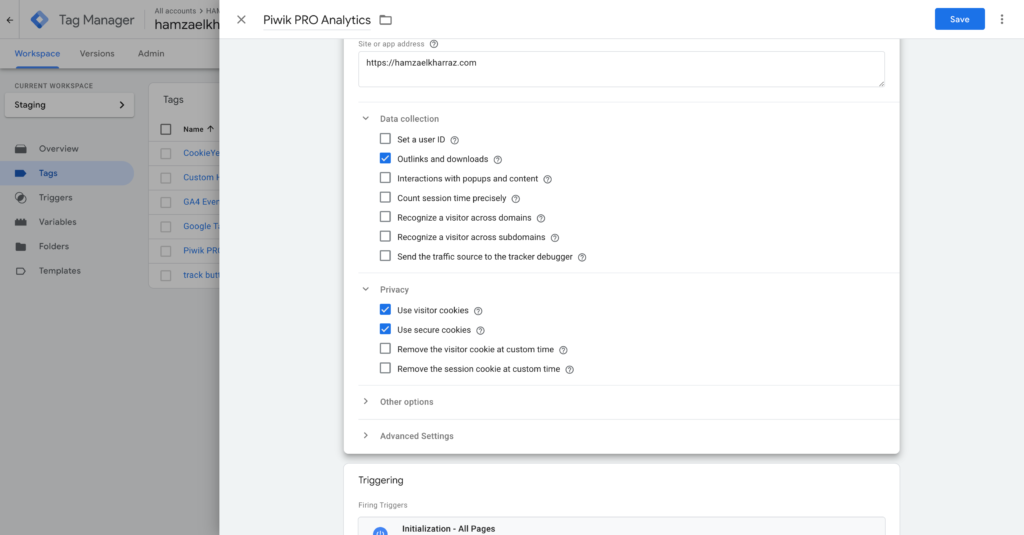
Task: Save the tag configuration
Action: [959, 19]
